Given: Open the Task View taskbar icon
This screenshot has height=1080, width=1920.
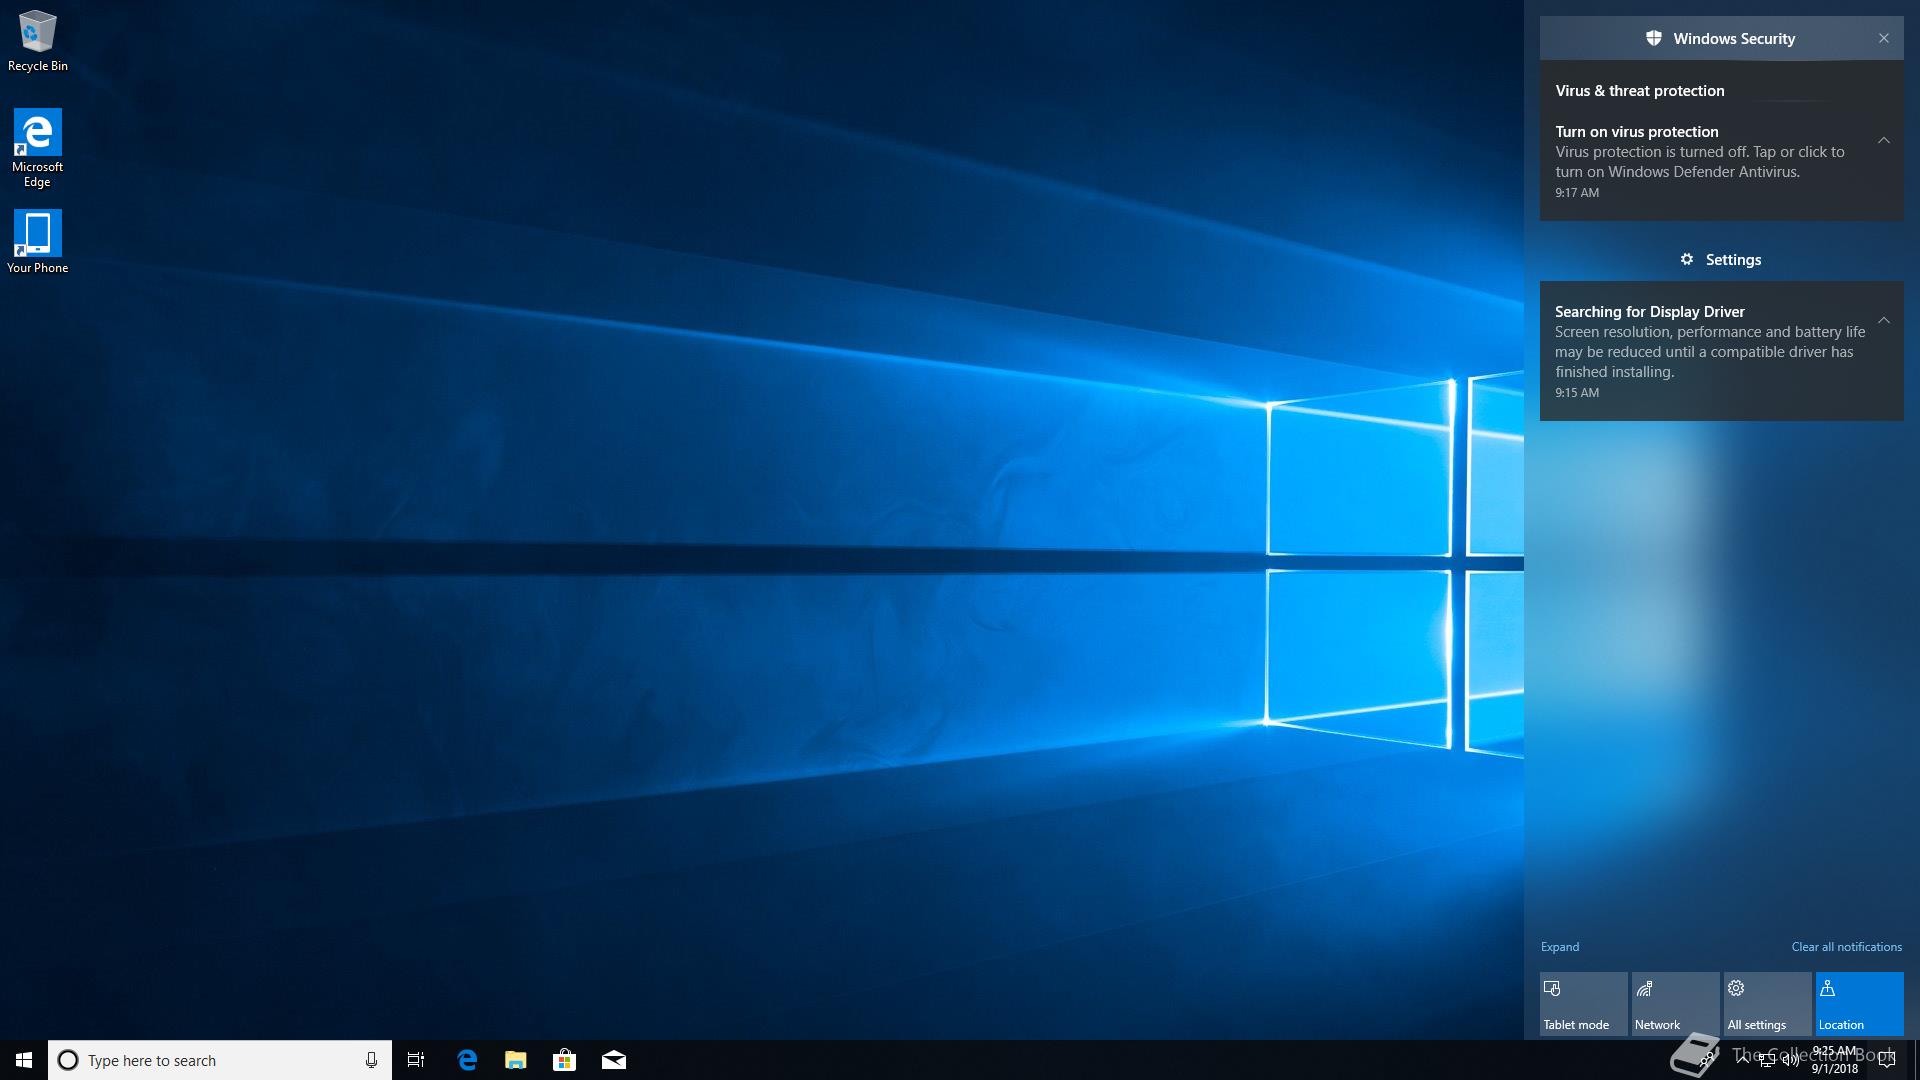Looking at the screenshot, I should point(416,1060).
